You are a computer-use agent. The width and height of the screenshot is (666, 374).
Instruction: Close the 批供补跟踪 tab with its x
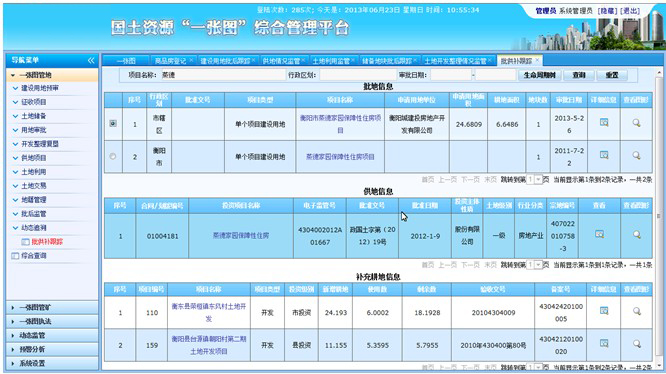(537, 61)
